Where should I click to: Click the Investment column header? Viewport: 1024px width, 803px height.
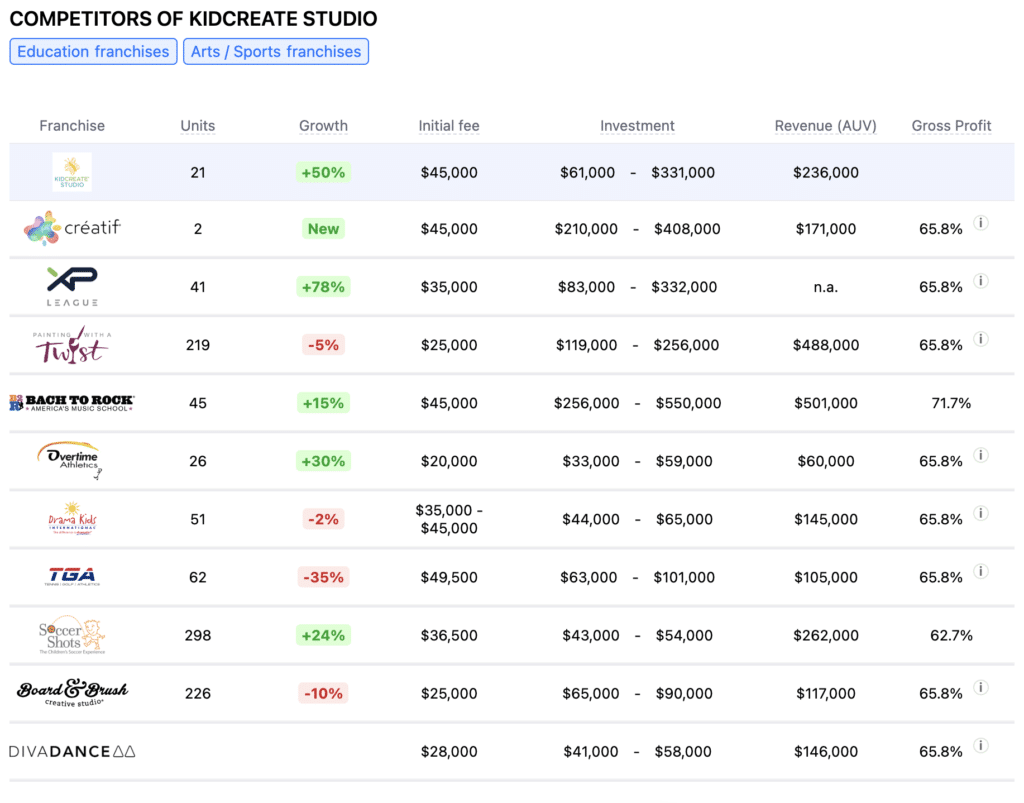point(637,125)
